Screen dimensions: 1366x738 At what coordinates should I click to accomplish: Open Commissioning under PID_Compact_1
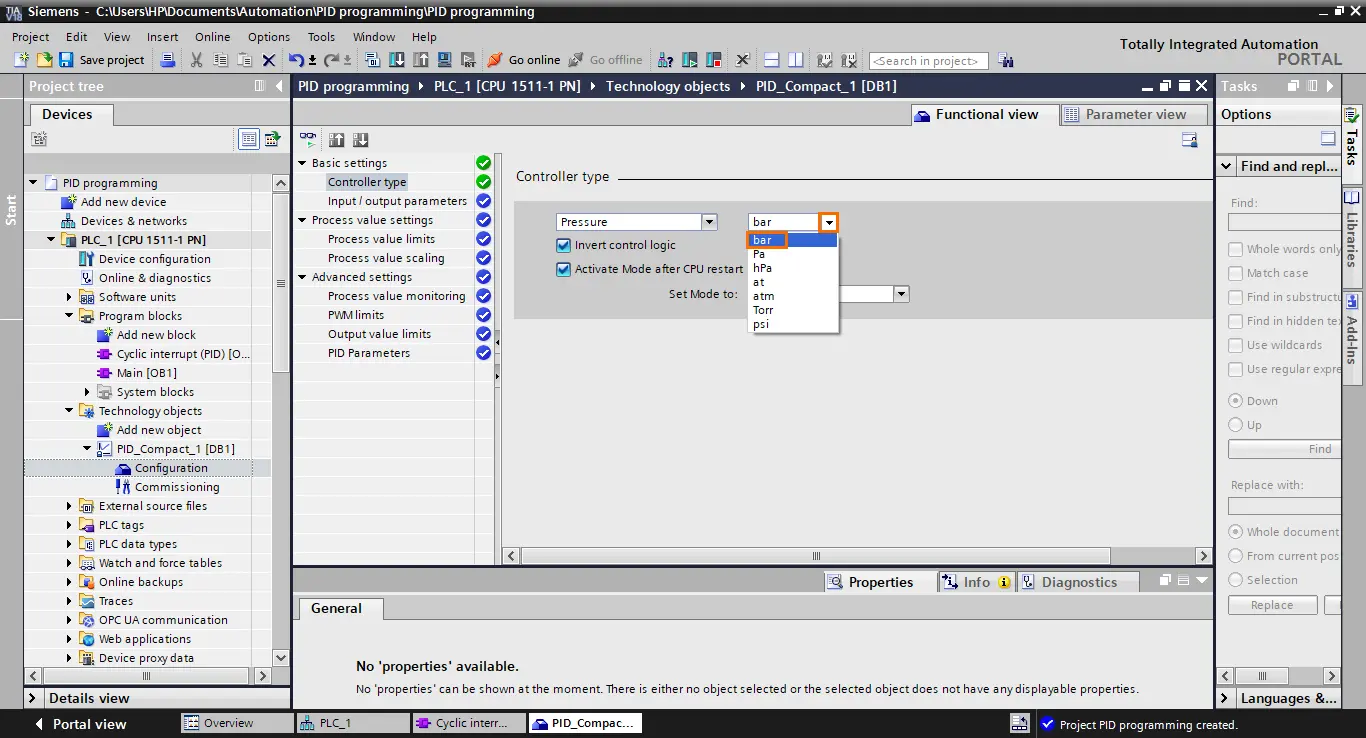click(x=176, y=487)
